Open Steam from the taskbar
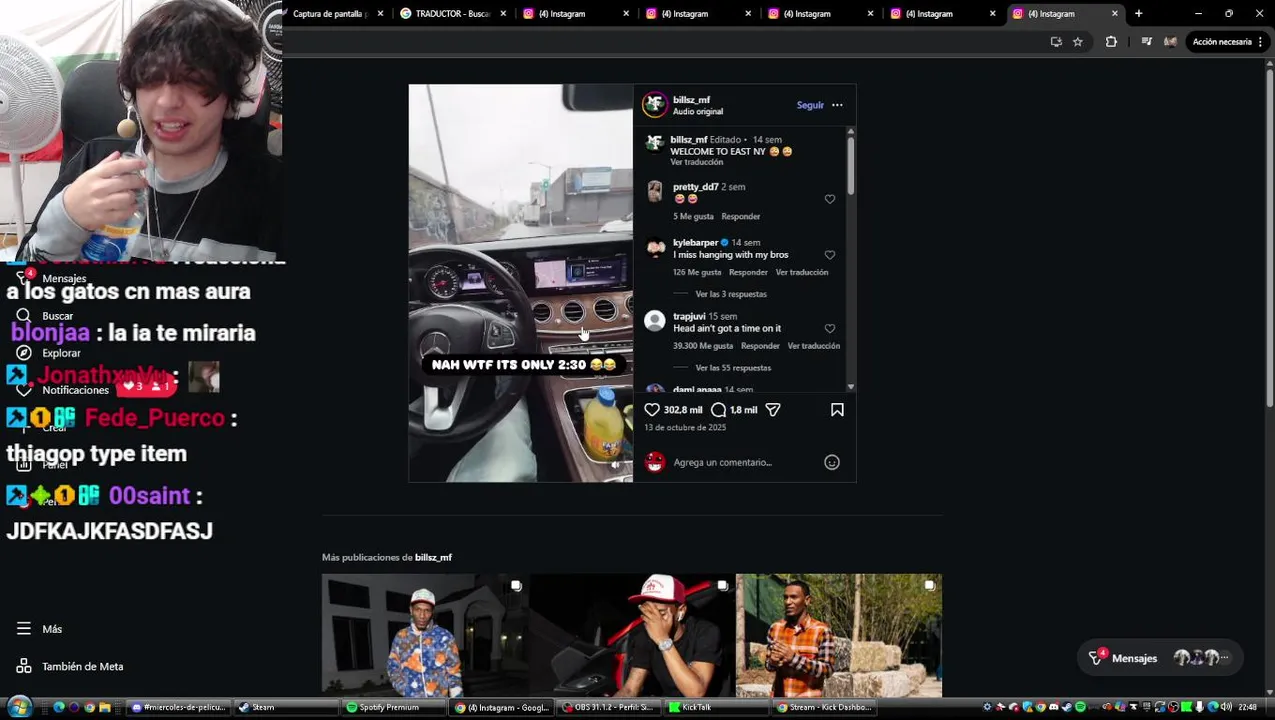This screenshot has height=720, width=1275. (x=285, y=707)
